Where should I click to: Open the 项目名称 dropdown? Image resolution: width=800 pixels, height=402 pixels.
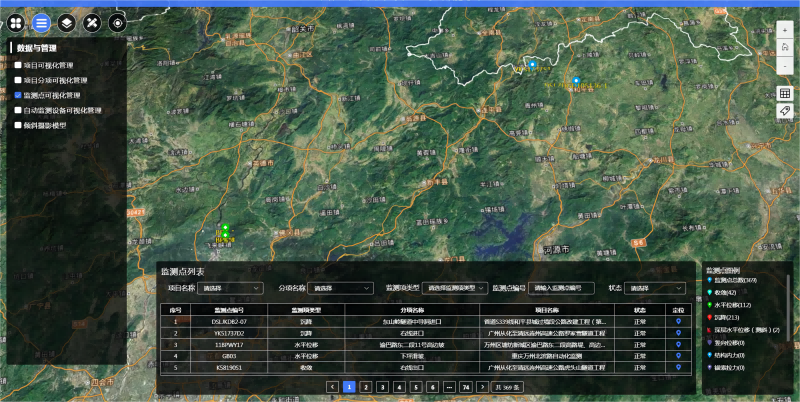230,288
